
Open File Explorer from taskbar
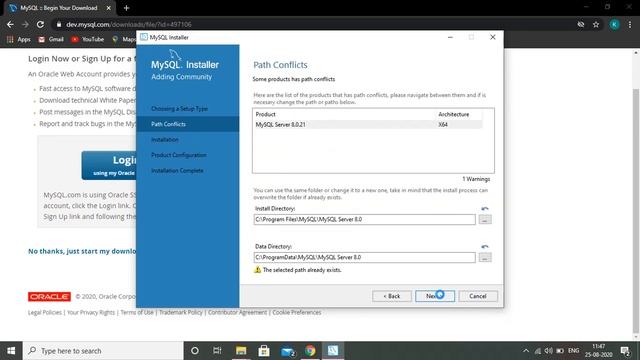[x=241, y=351]
